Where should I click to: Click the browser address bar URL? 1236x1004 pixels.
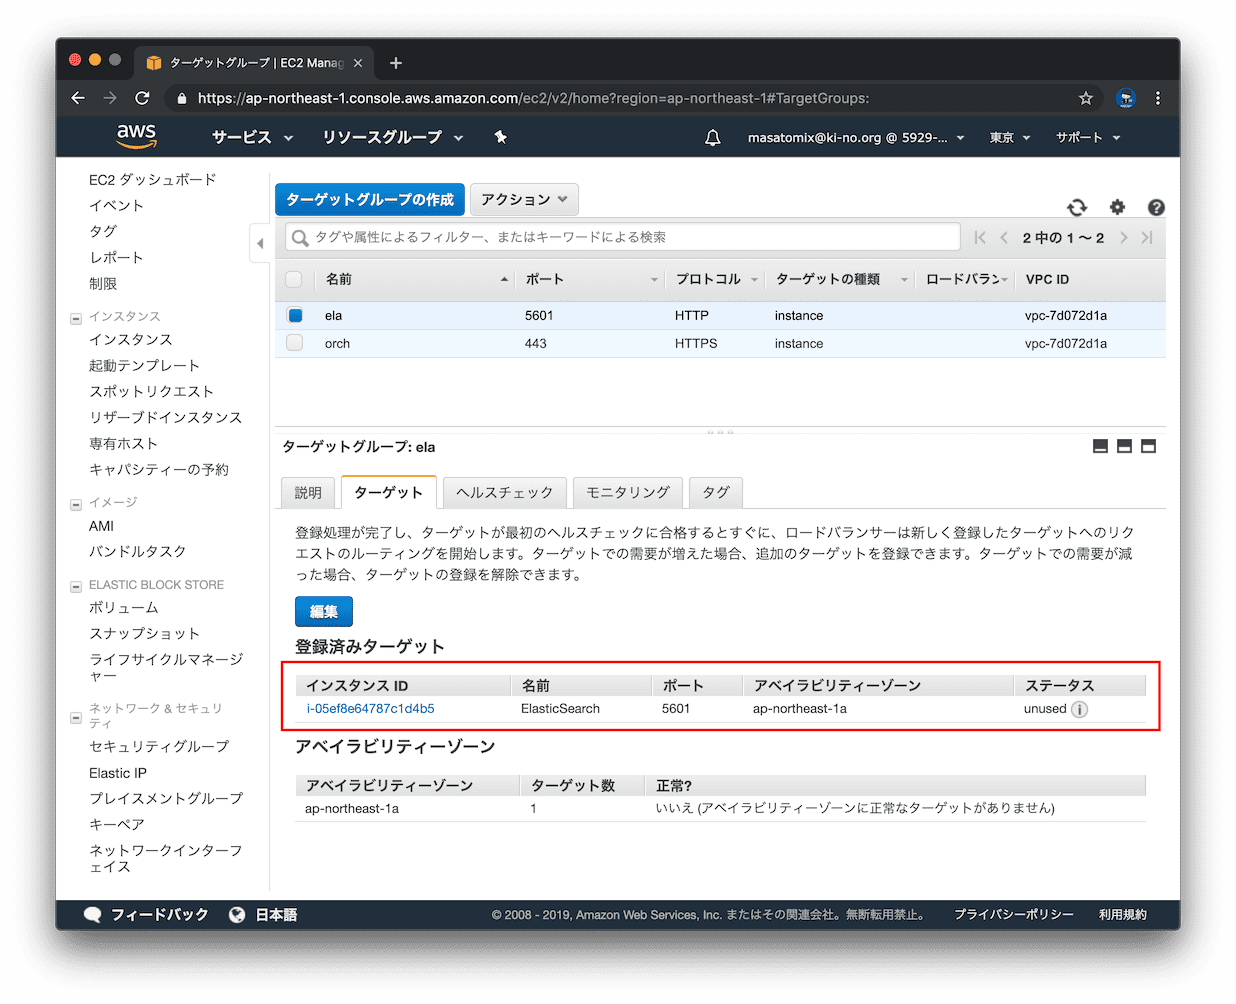pos(533,98)
